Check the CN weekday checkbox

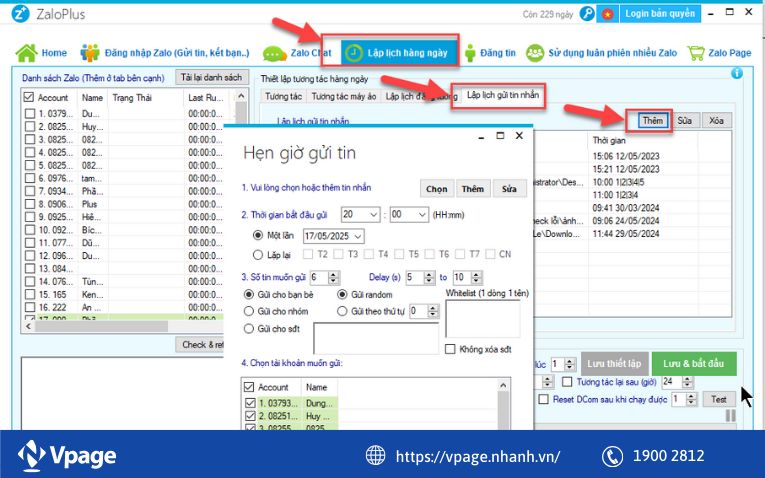(x=490, y=254)
